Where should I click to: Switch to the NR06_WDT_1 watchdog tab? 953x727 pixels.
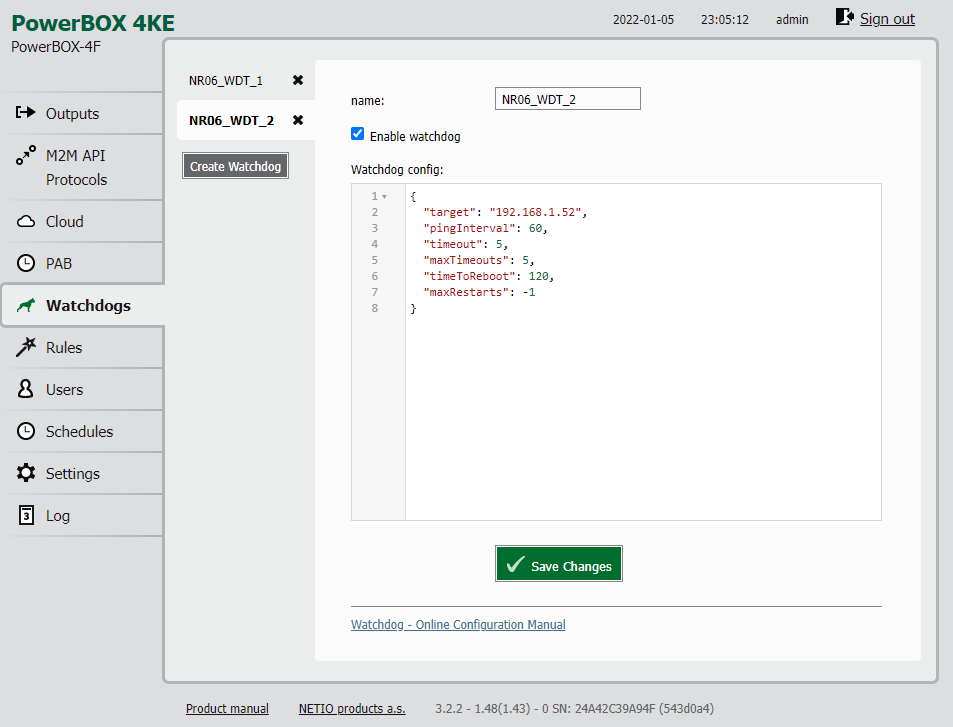point(226,80)
